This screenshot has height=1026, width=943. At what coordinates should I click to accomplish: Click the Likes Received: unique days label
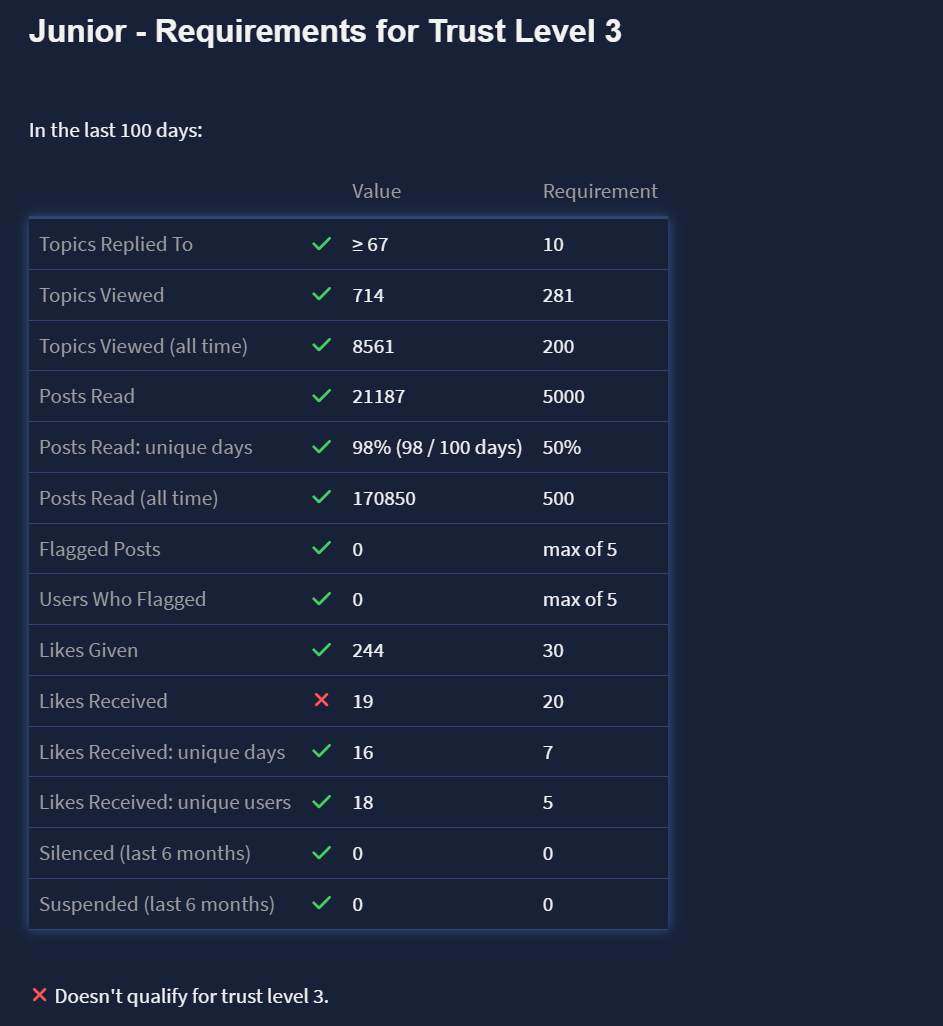162,752
